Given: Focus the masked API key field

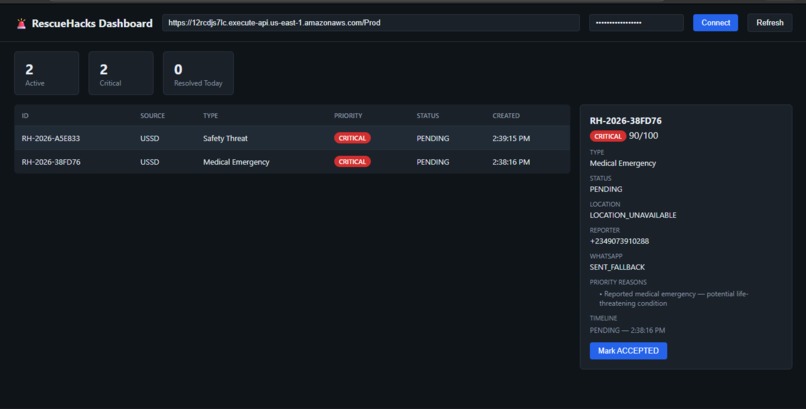Looking at the screenshot, I should click(x=636, y=23).
